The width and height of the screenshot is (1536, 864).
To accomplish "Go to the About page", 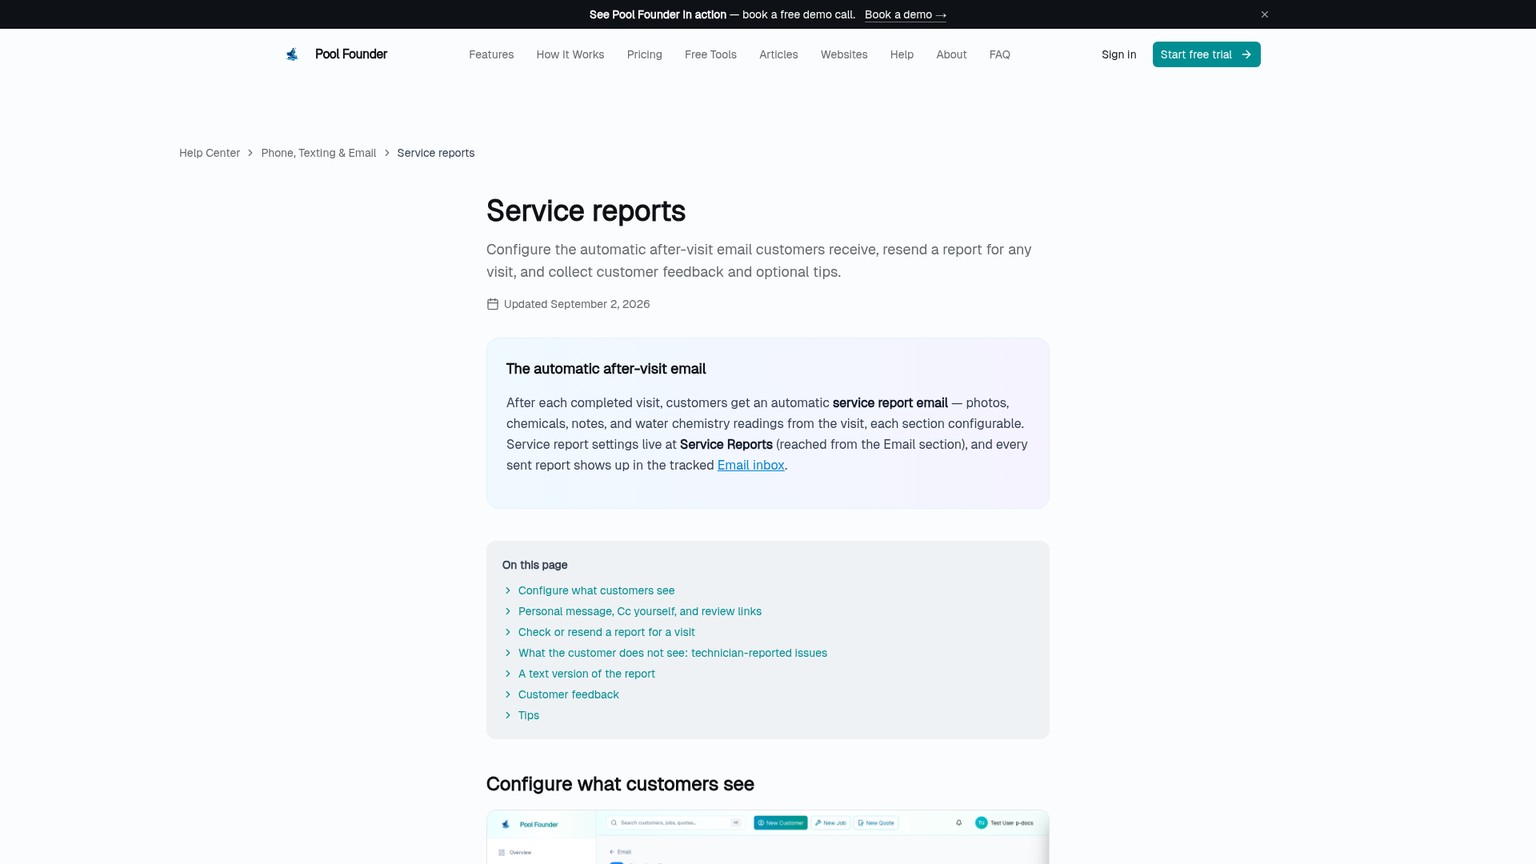I will [951, 54].
